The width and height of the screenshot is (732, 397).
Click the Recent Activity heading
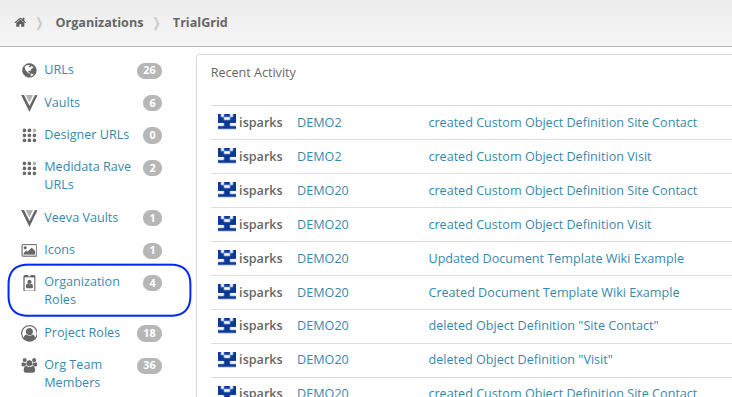[253, 72]
